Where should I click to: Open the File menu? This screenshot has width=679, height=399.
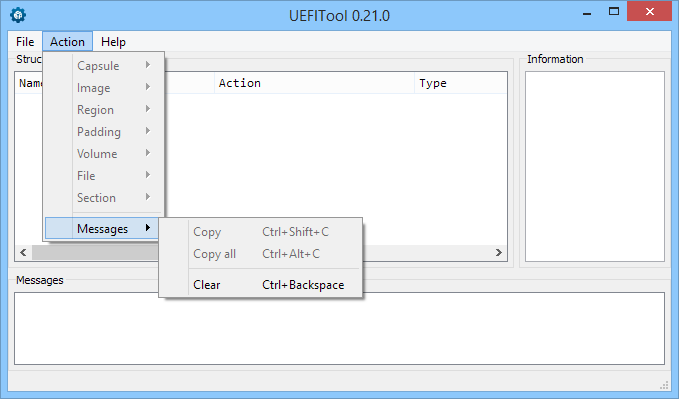[x=25, y=42]
